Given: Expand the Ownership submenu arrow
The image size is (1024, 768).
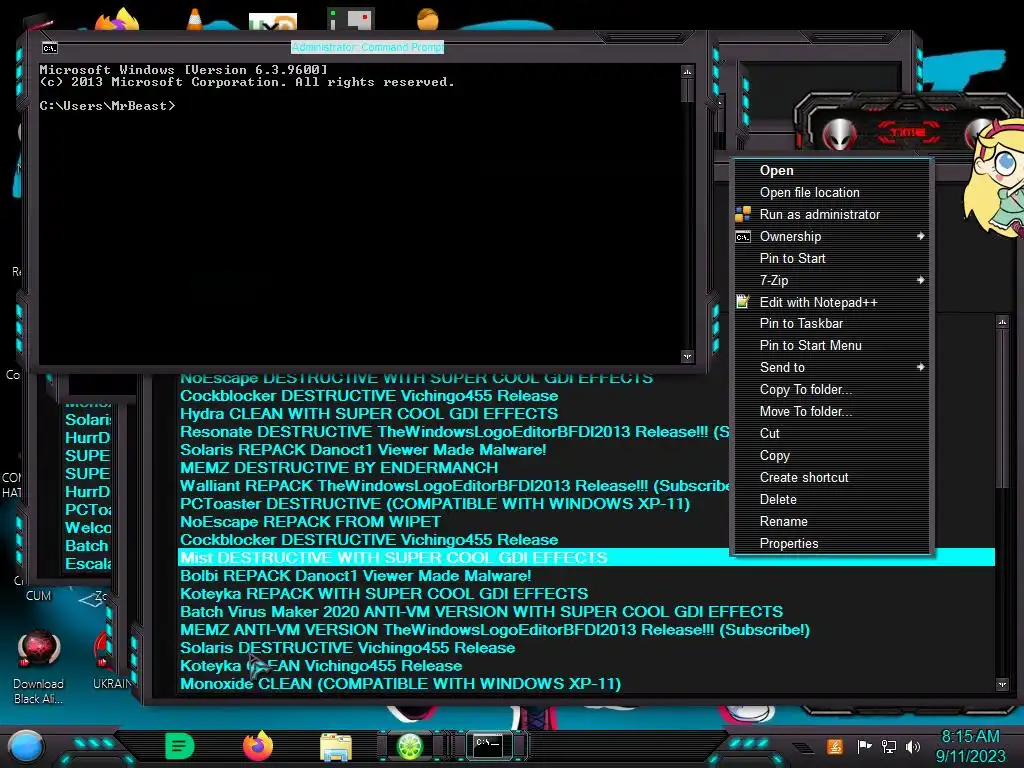Looking at the screenshot, I should coord(920,236).
